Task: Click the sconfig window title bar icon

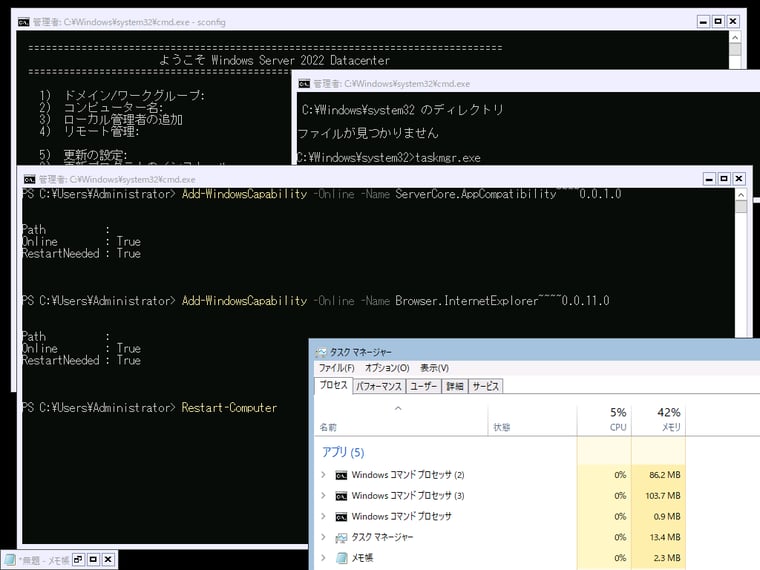Action: click(23, 22)
